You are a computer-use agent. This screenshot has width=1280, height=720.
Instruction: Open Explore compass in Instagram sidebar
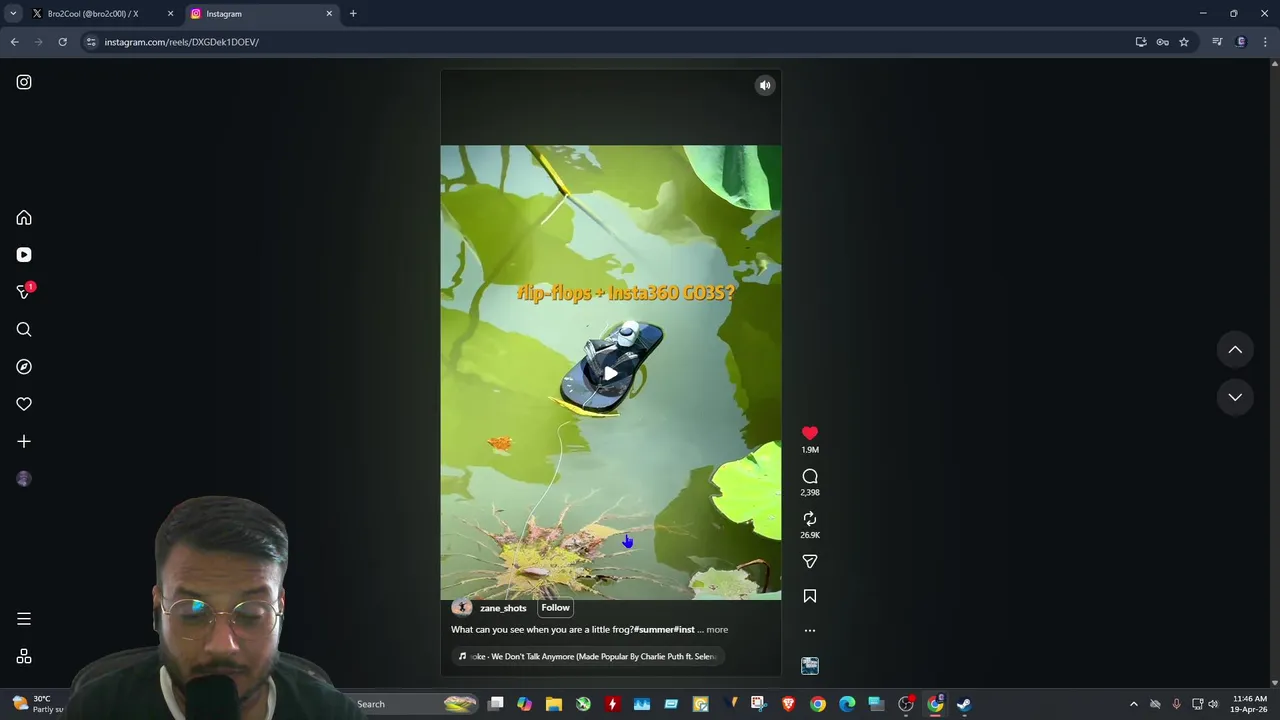[24, 367]
